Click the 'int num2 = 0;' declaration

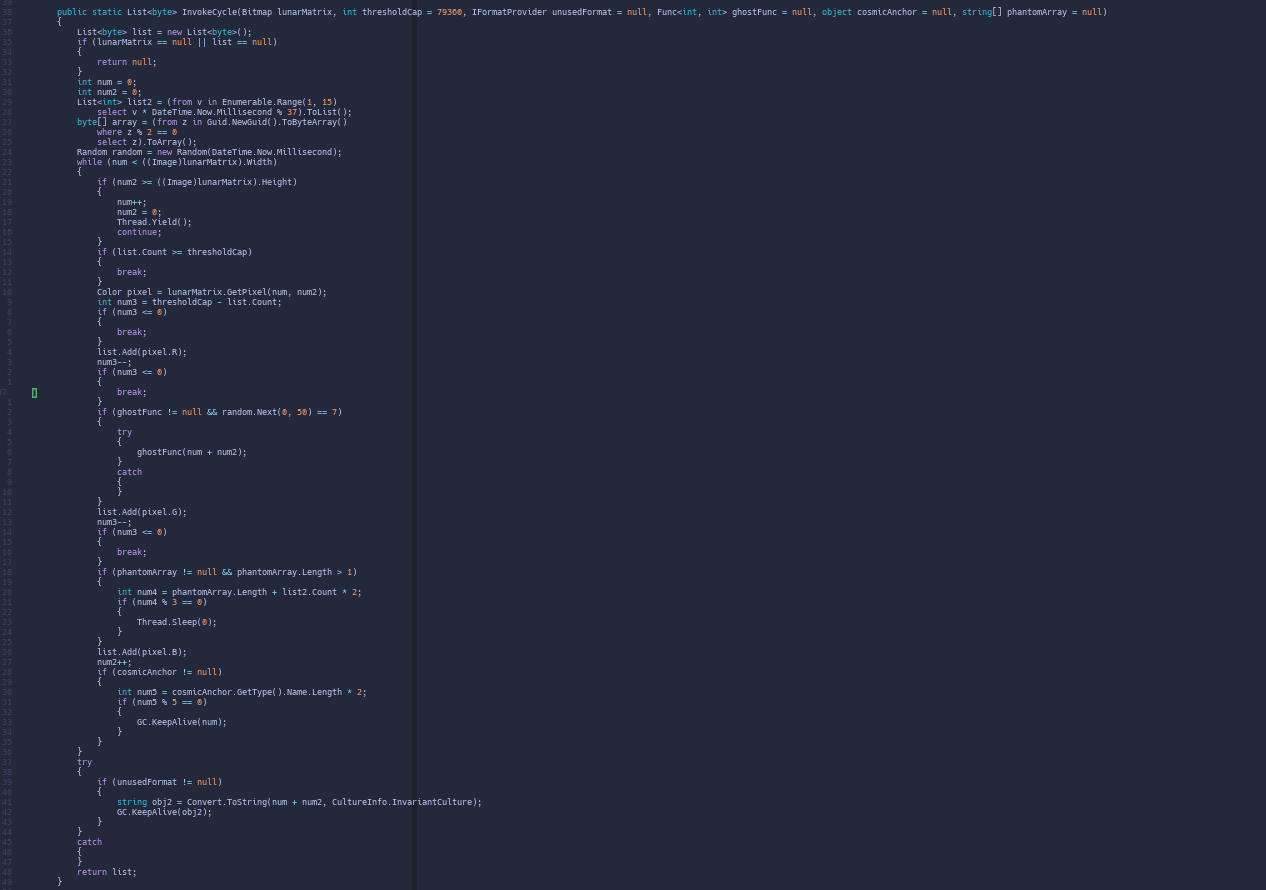tap(109, 92)
